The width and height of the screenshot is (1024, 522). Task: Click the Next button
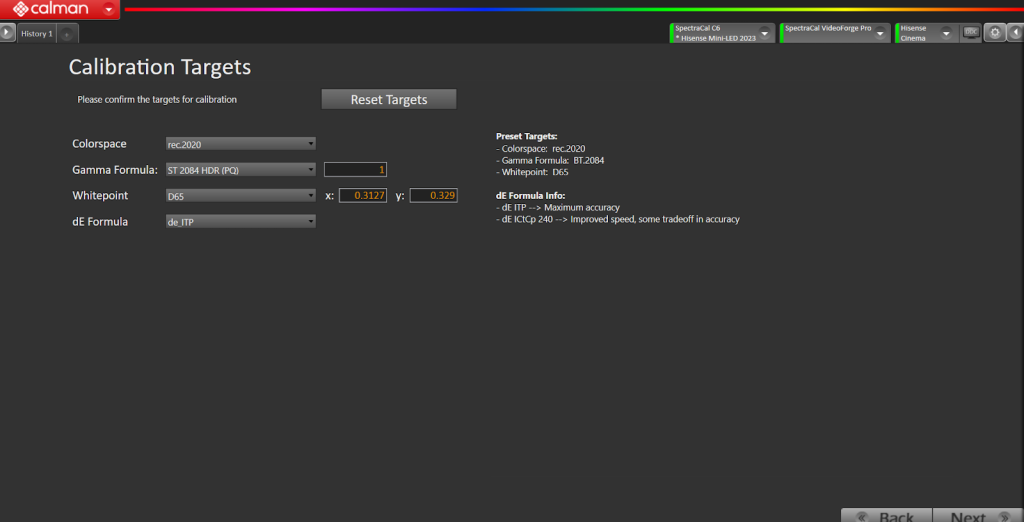click(x=978, y=515)
